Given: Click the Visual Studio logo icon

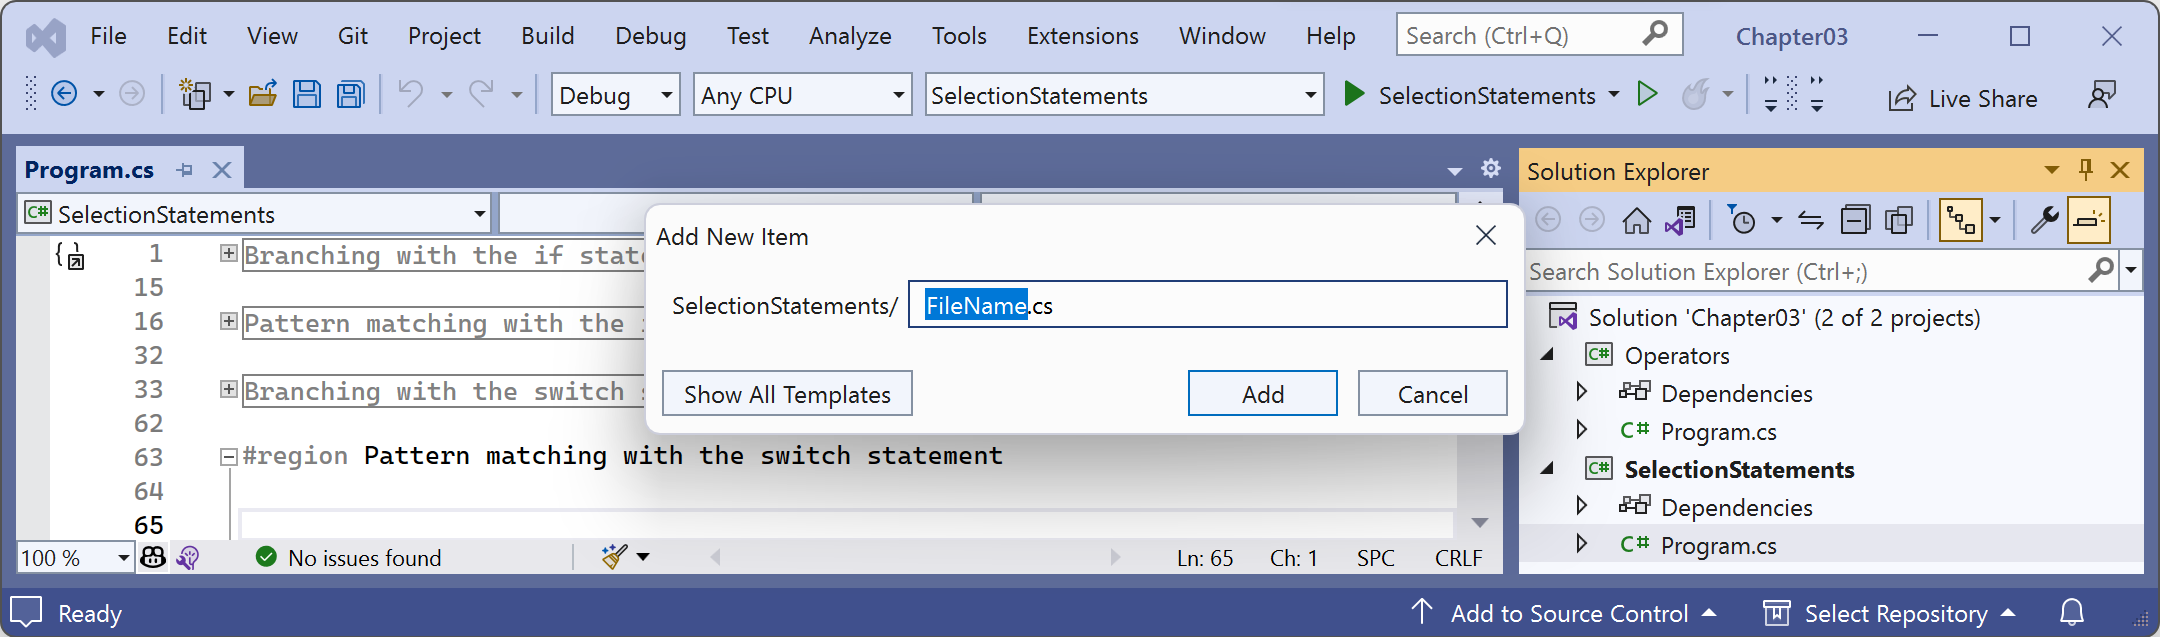Looking at the screenshot, I should click(x=45, y=38).
